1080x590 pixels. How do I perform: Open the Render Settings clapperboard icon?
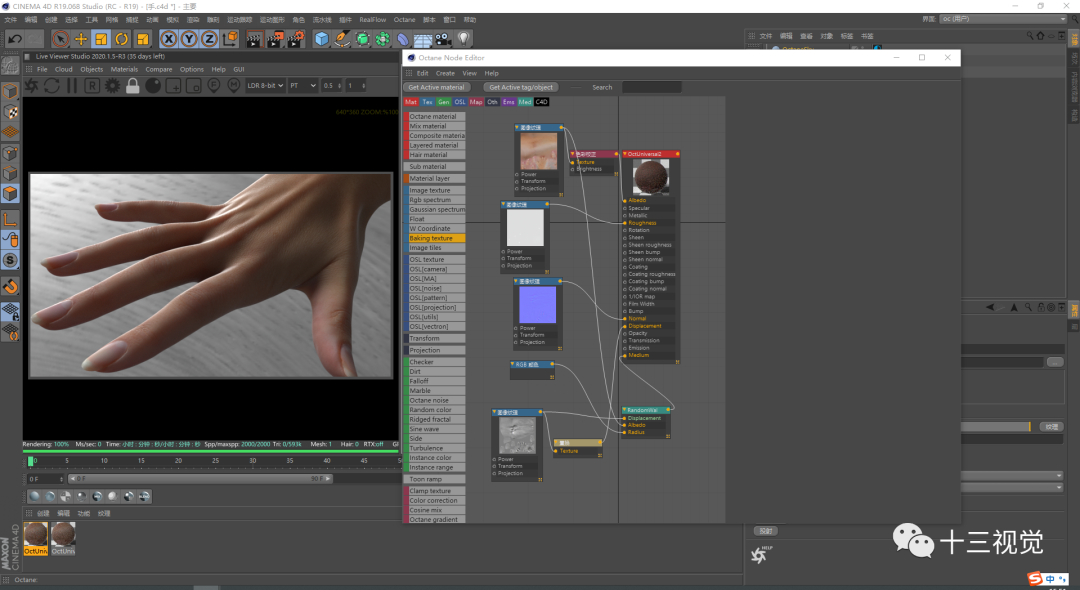pyautogui.click(x=295, y=39)
